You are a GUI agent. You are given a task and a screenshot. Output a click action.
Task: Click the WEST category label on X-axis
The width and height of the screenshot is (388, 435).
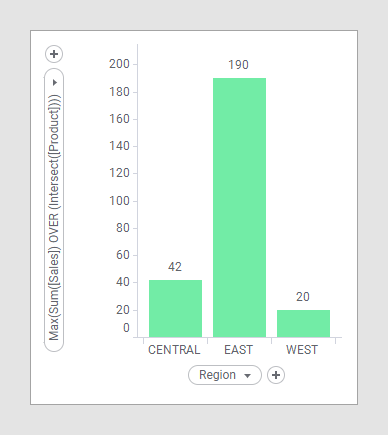(302, 350)
